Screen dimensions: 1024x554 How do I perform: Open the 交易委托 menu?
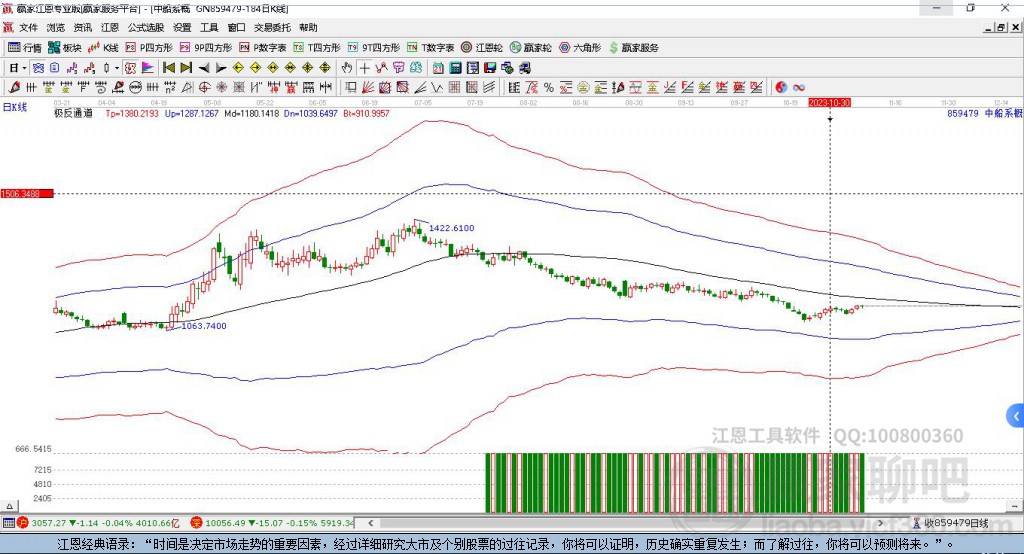click(272, 27)
